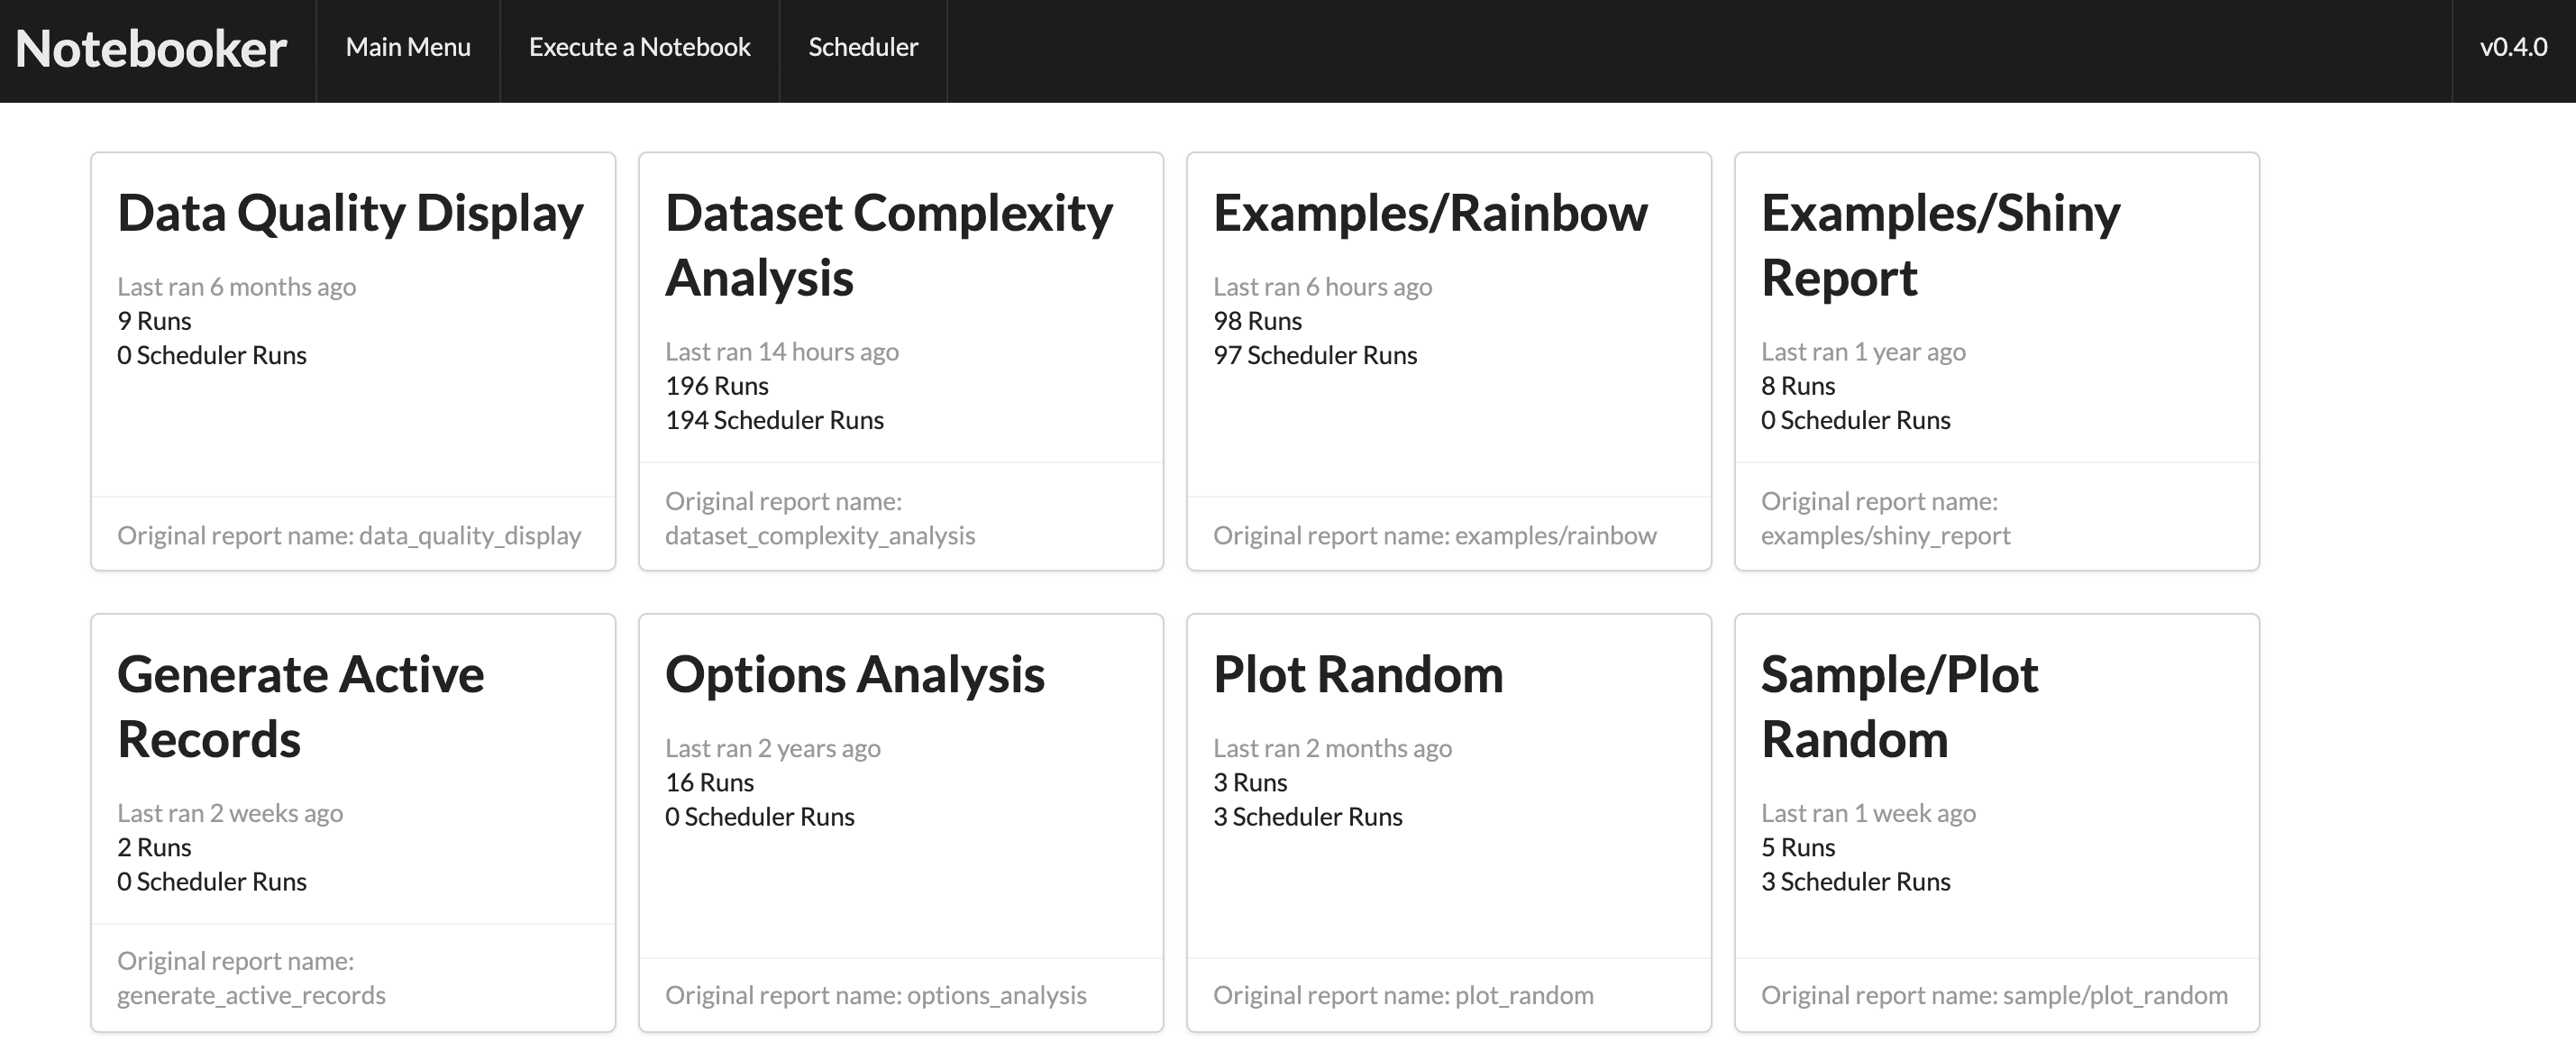The height and width of the screenshot is (1042, 2576).
Task: Click 3 Scheduler Runs on Sample/Plot Random
Action: pos(1855,881)
